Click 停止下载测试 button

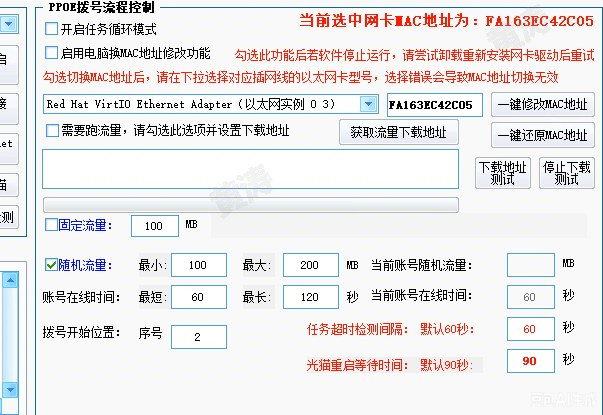coord(566,173)
